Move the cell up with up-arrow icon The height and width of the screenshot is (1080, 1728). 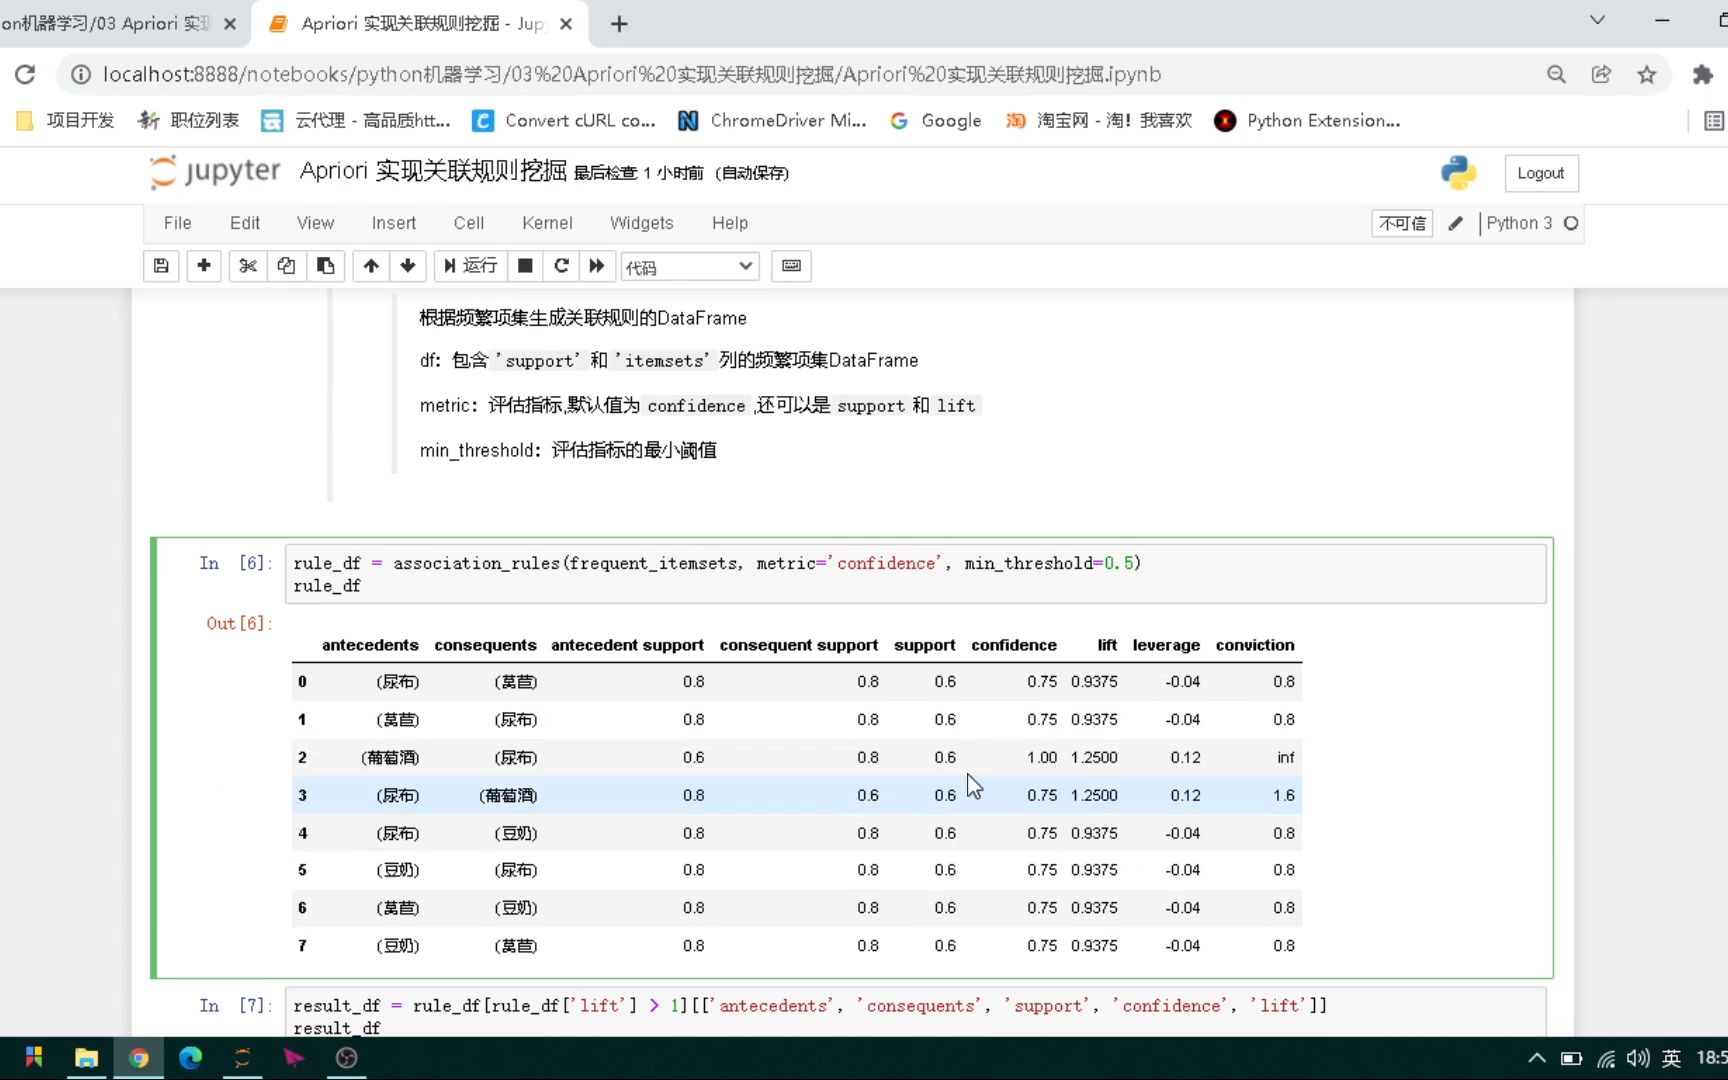pos(370,266)
